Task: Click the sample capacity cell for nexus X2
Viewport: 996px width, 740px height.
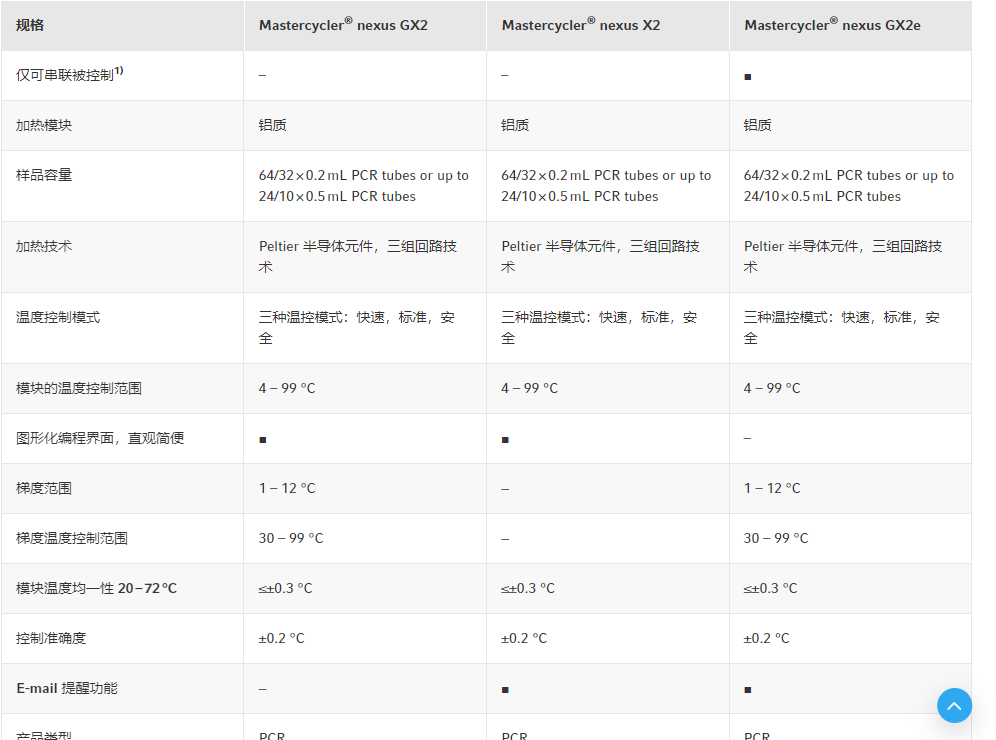Action: tap(607, 186)
